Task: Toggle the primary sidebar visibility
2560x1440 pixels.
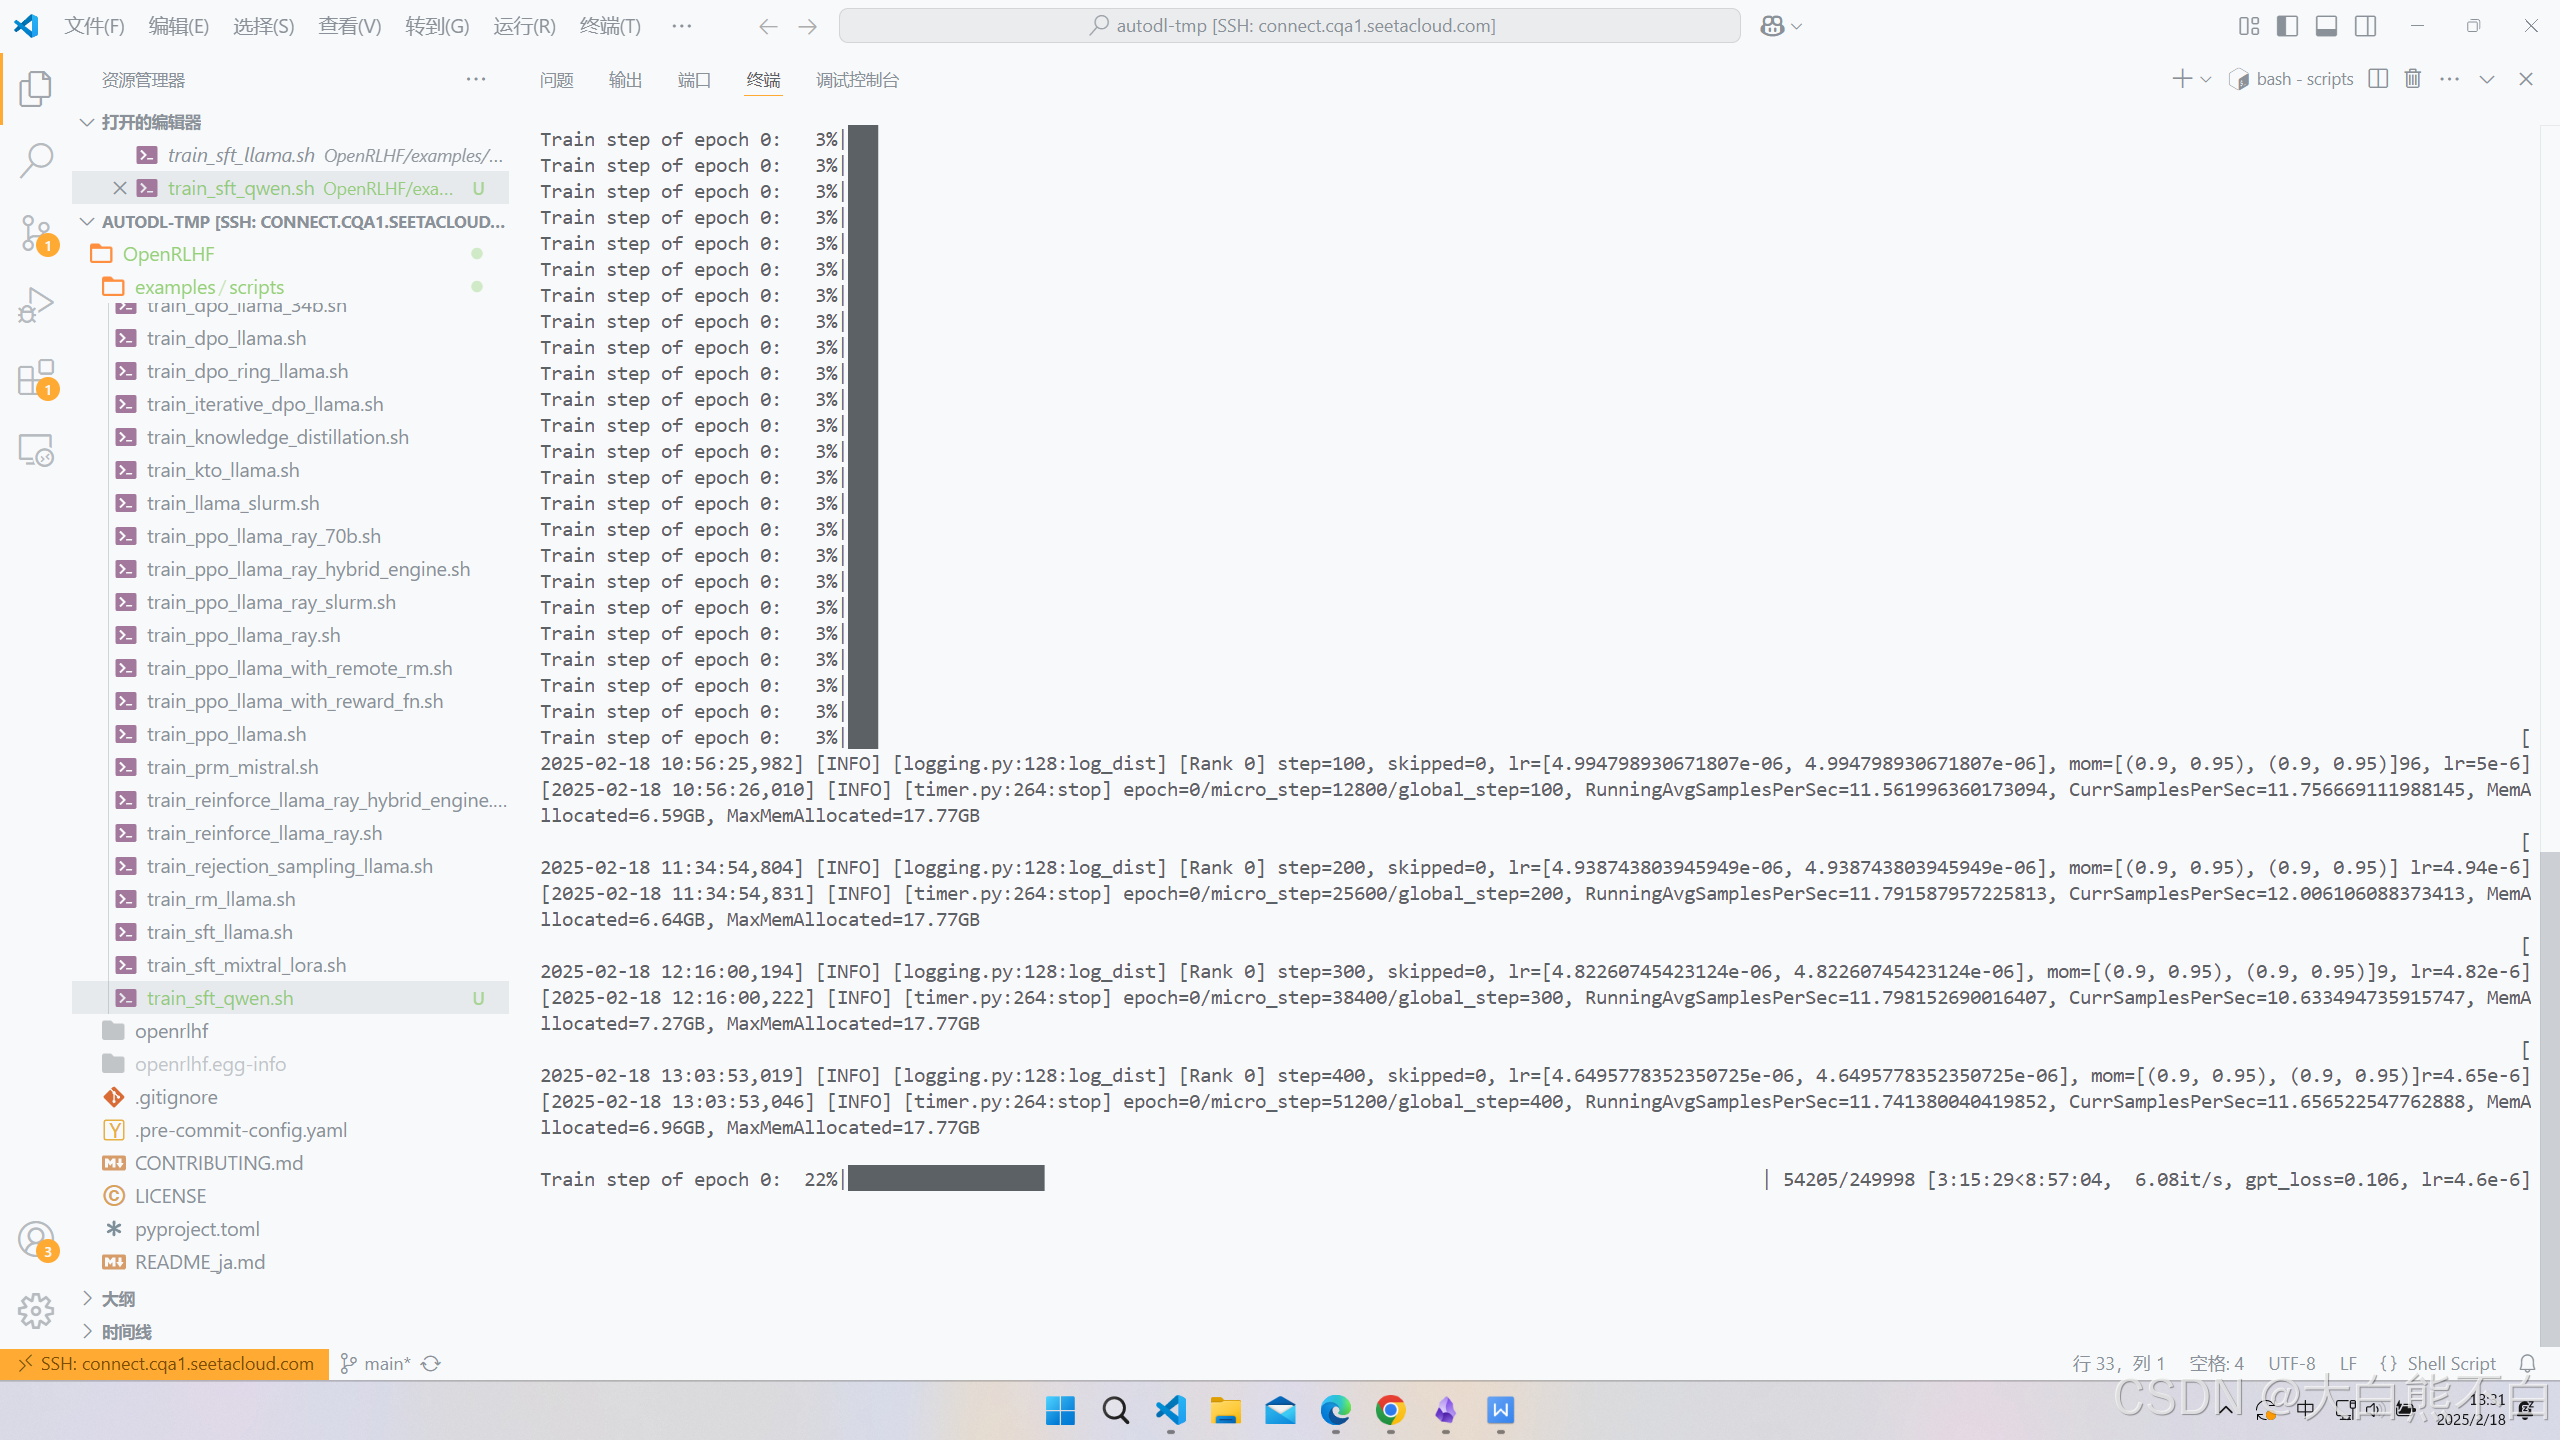Action: coord(2287,26)
